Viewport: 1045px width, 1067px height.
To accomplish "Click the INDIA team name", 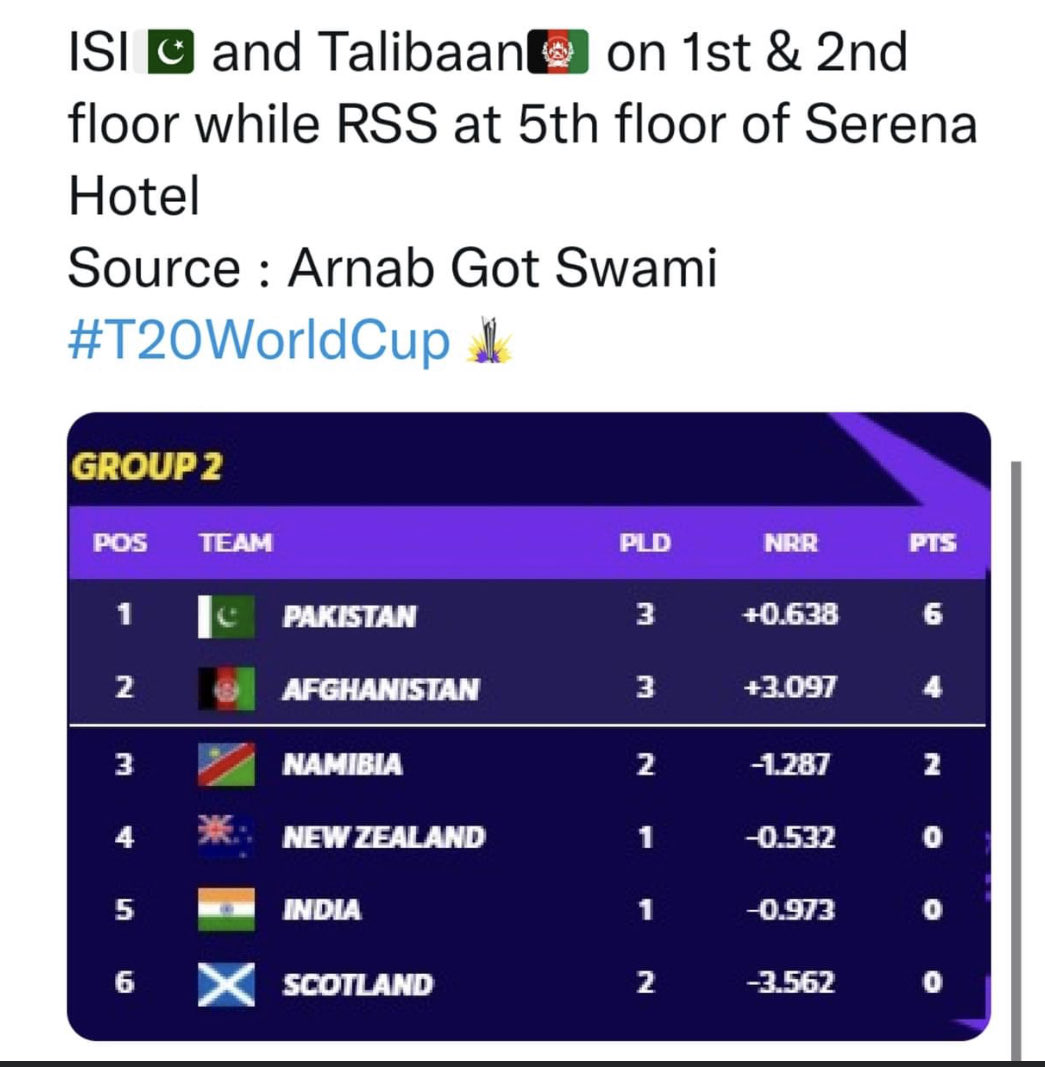I will (x=321, y=910).
